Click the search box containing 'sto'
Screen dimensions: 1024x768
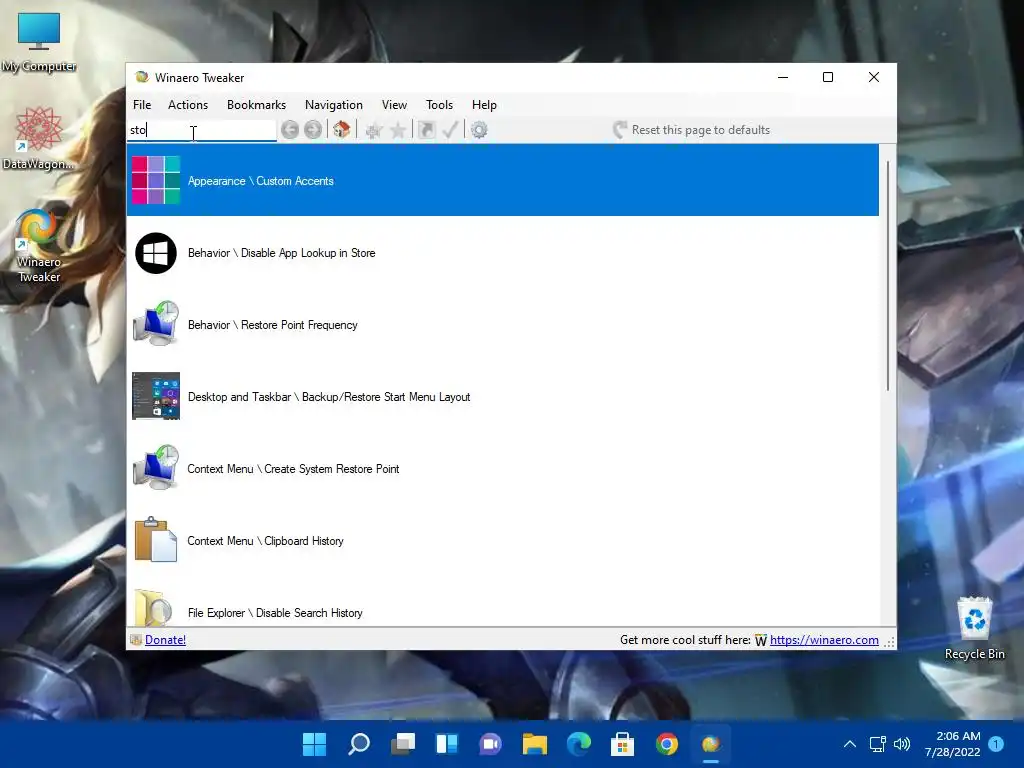[x=202, y=130]
